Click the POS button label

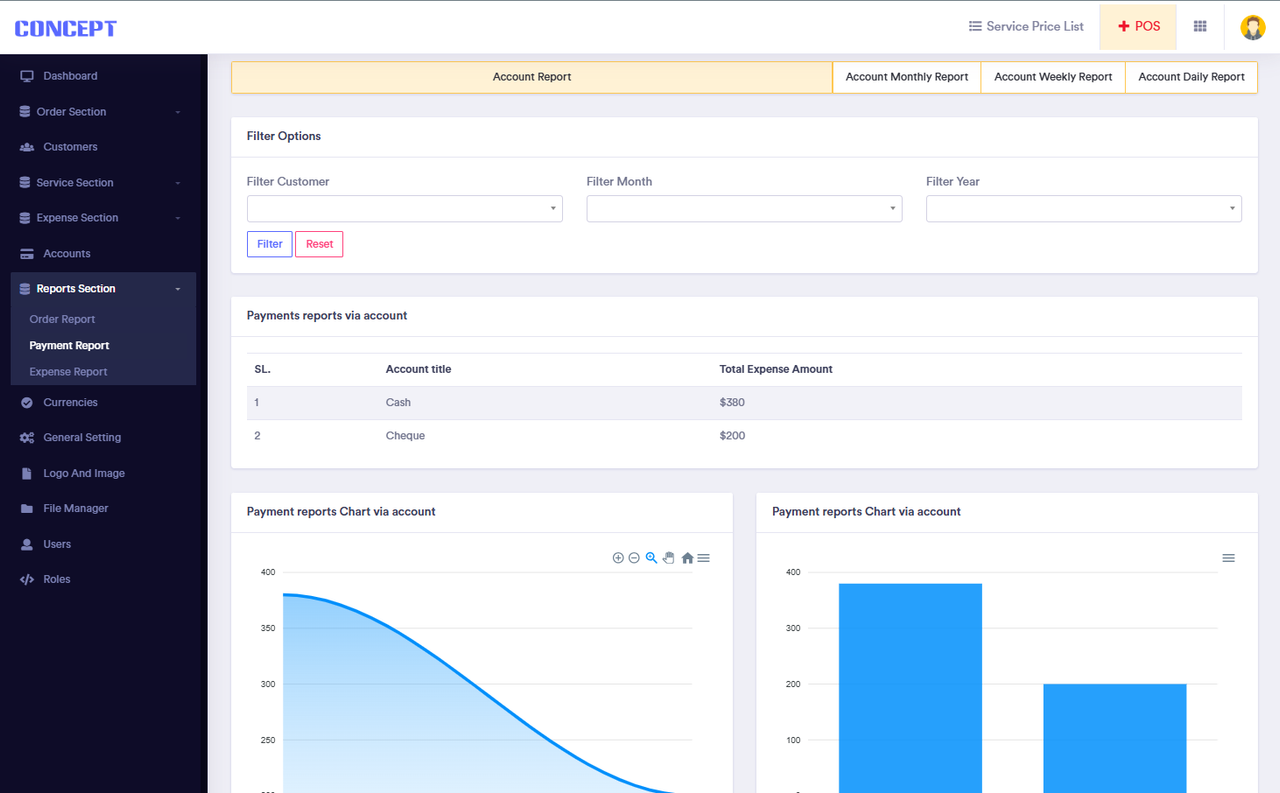click(1148, 27)
